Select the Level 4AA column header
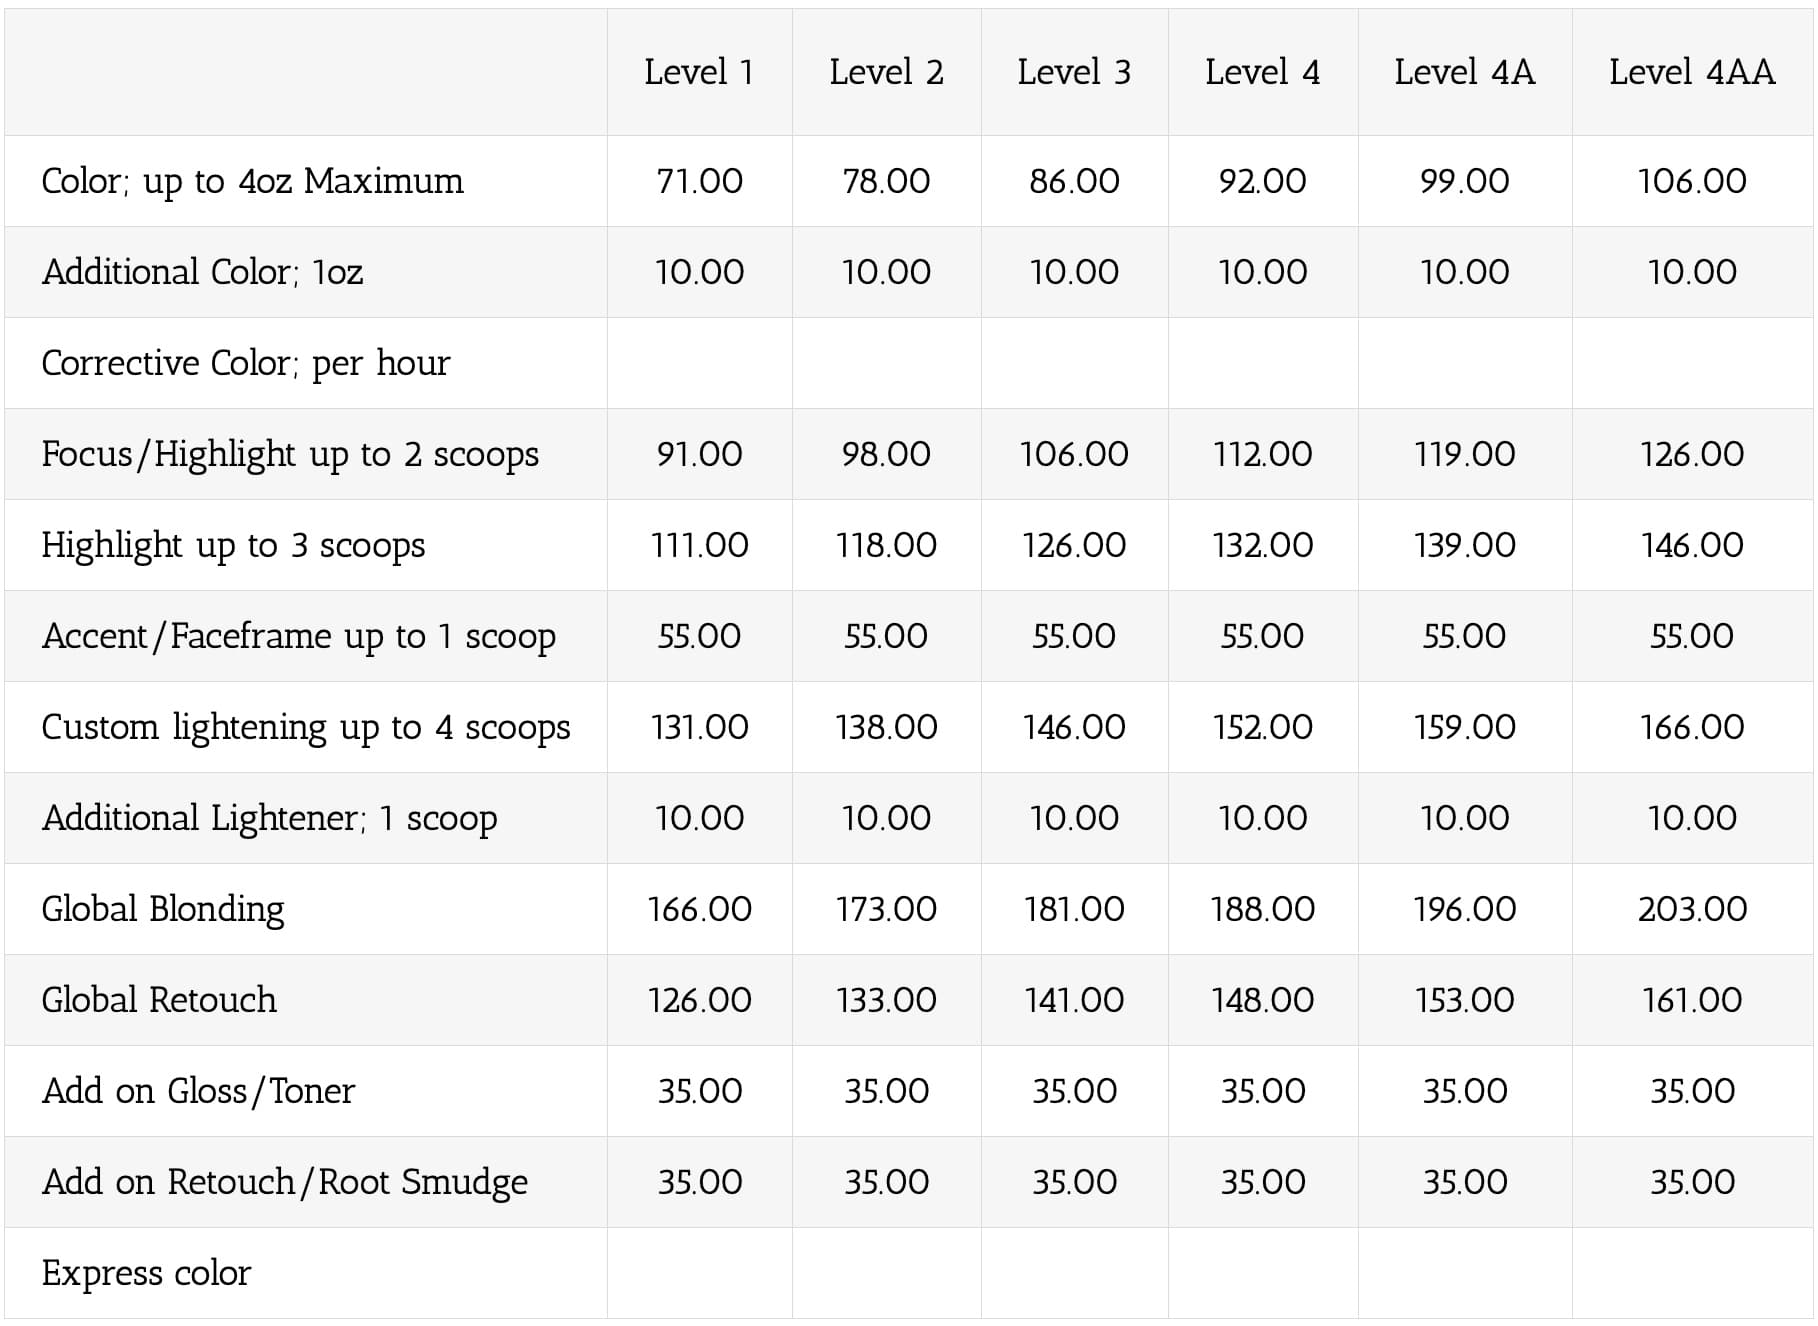Viewport: 1818px width, 1326px height. (x=1692, y=72)
